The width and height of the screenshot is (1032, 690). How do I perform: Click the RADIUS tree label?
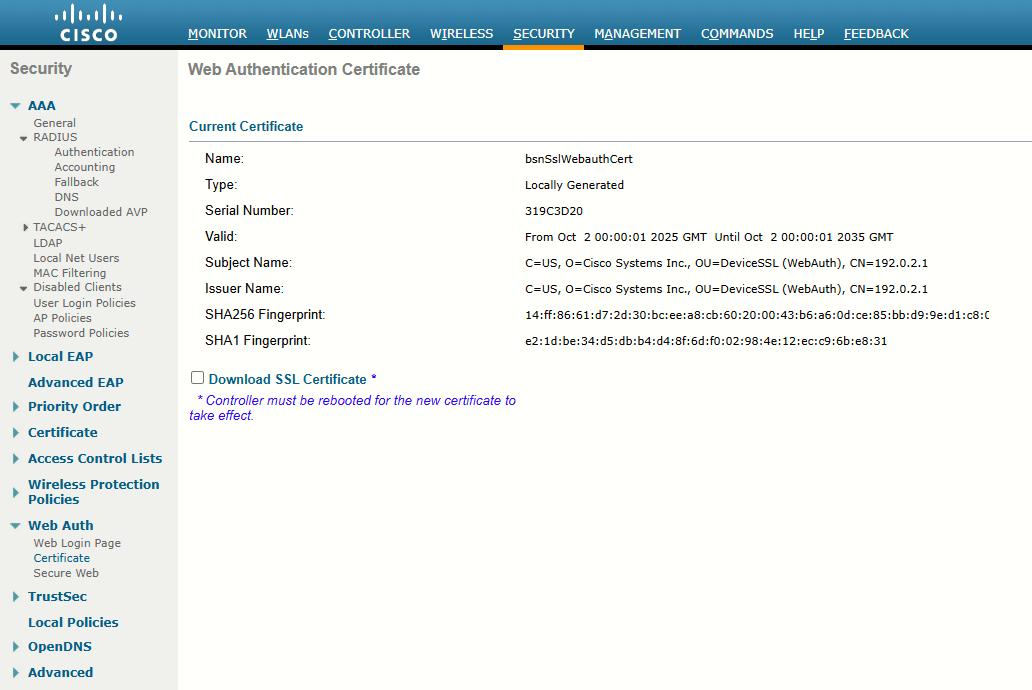click(55, 137)
